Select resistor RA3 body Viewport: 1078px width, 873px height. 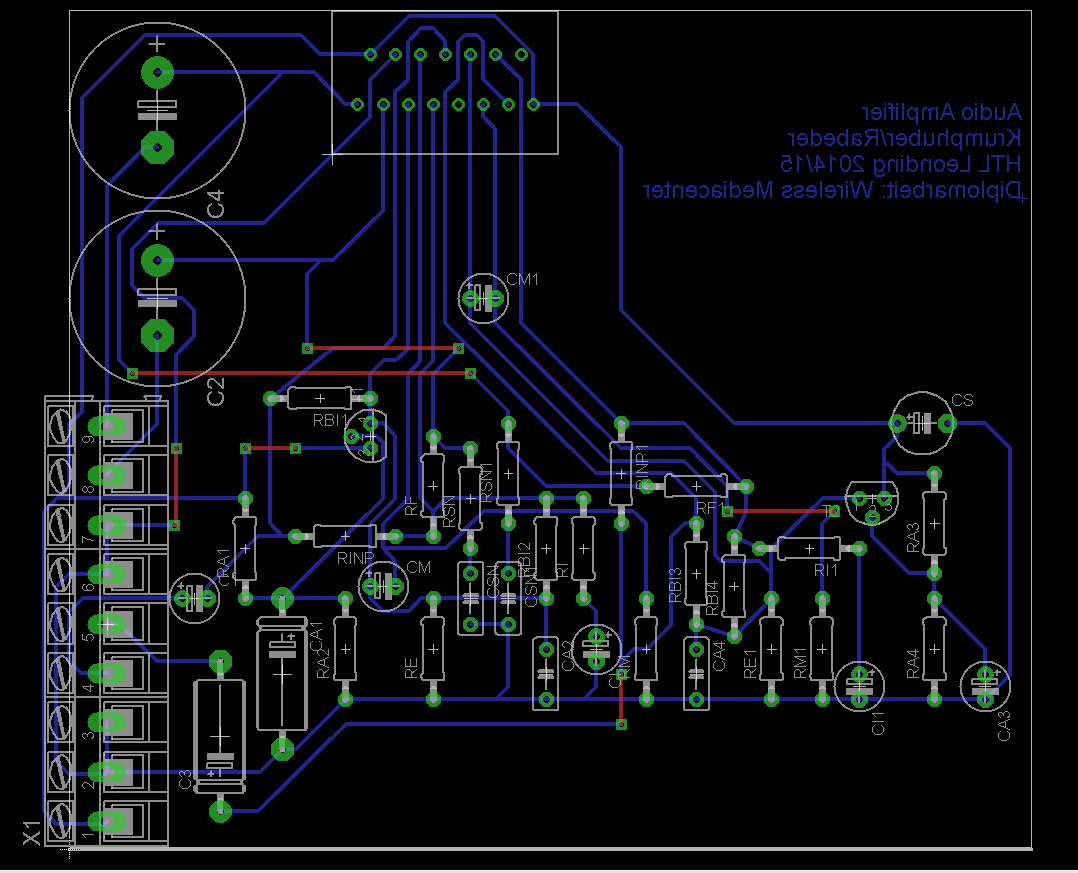point(934,523)
